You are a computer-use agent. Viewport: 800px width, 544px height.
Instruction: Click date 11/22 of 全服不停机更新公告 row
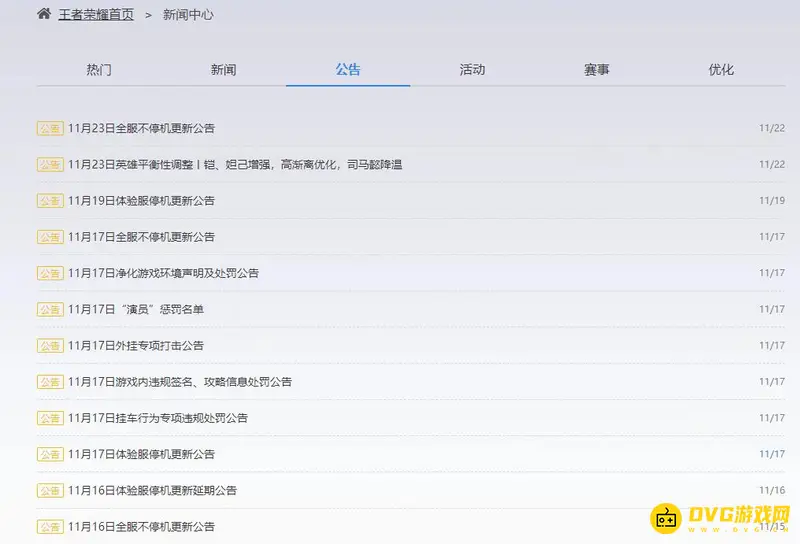pyautogui.click(x=772, y=128)
